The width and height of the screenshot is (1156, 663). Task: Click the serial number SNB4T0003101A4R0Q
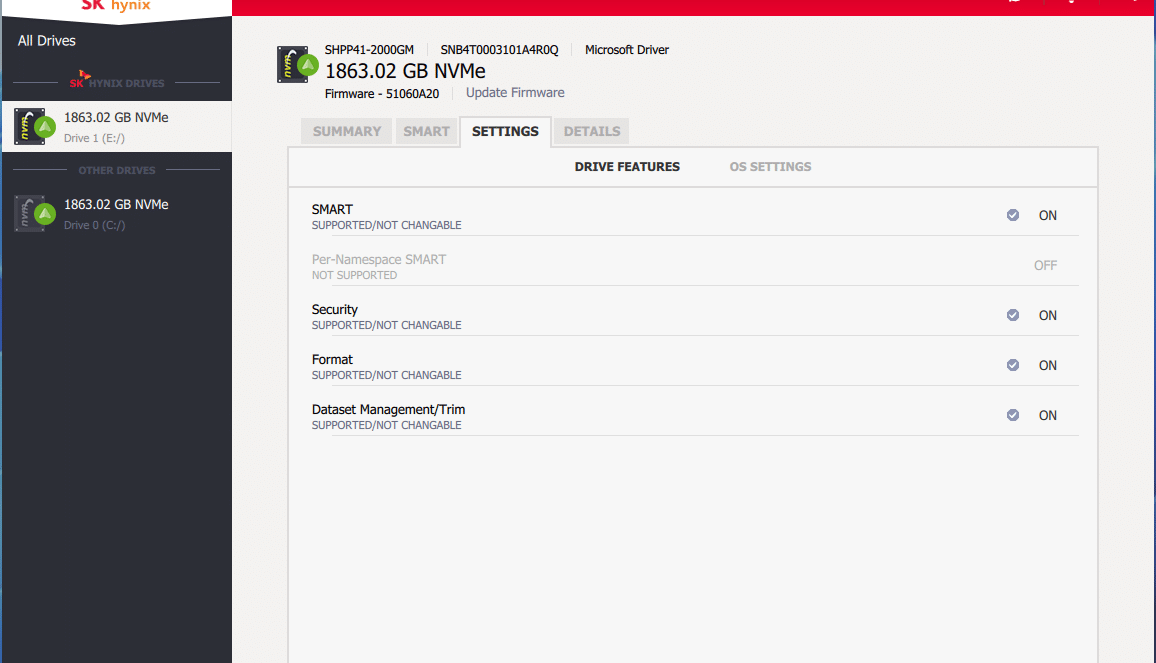(499, 50)
